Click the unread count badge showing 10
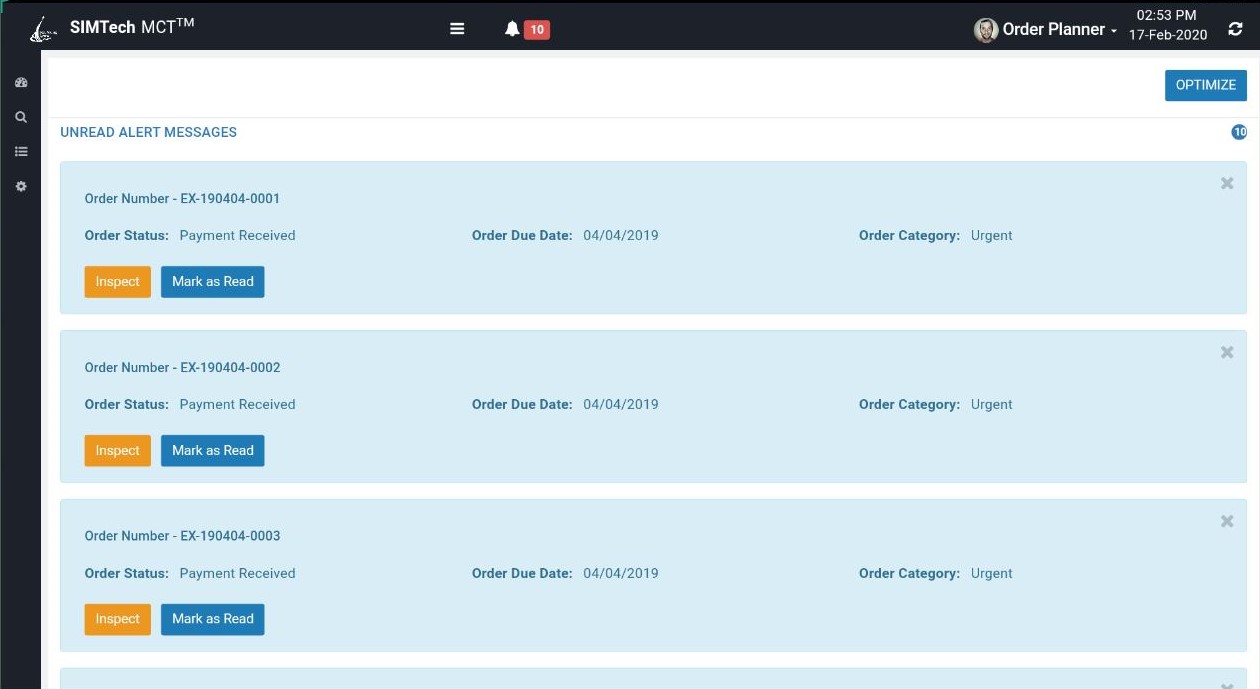 click(x=1239, y=132)
